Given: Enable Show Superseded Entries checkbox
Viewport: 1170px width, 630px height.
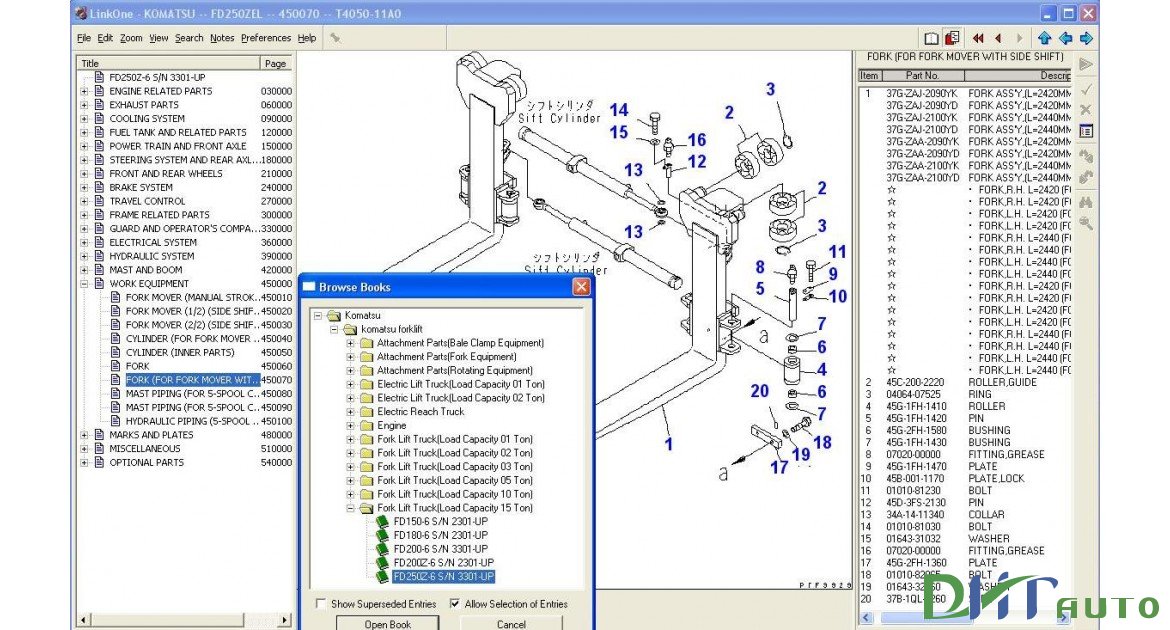Looking at the screenshot, I should (321, 604).
